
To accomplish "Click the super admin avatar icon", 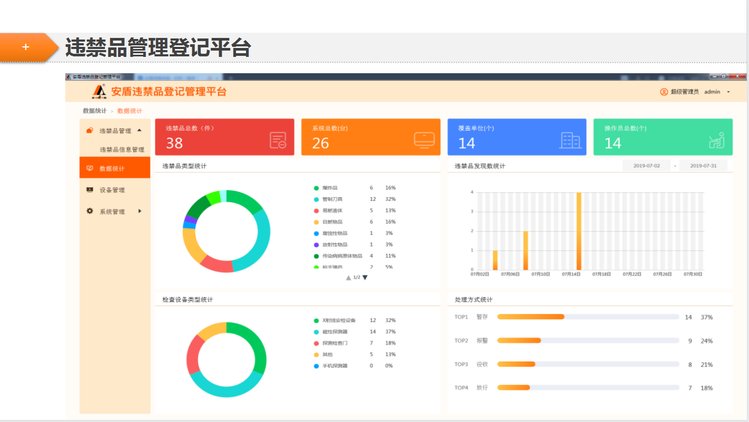I will (x=663, y=92).
